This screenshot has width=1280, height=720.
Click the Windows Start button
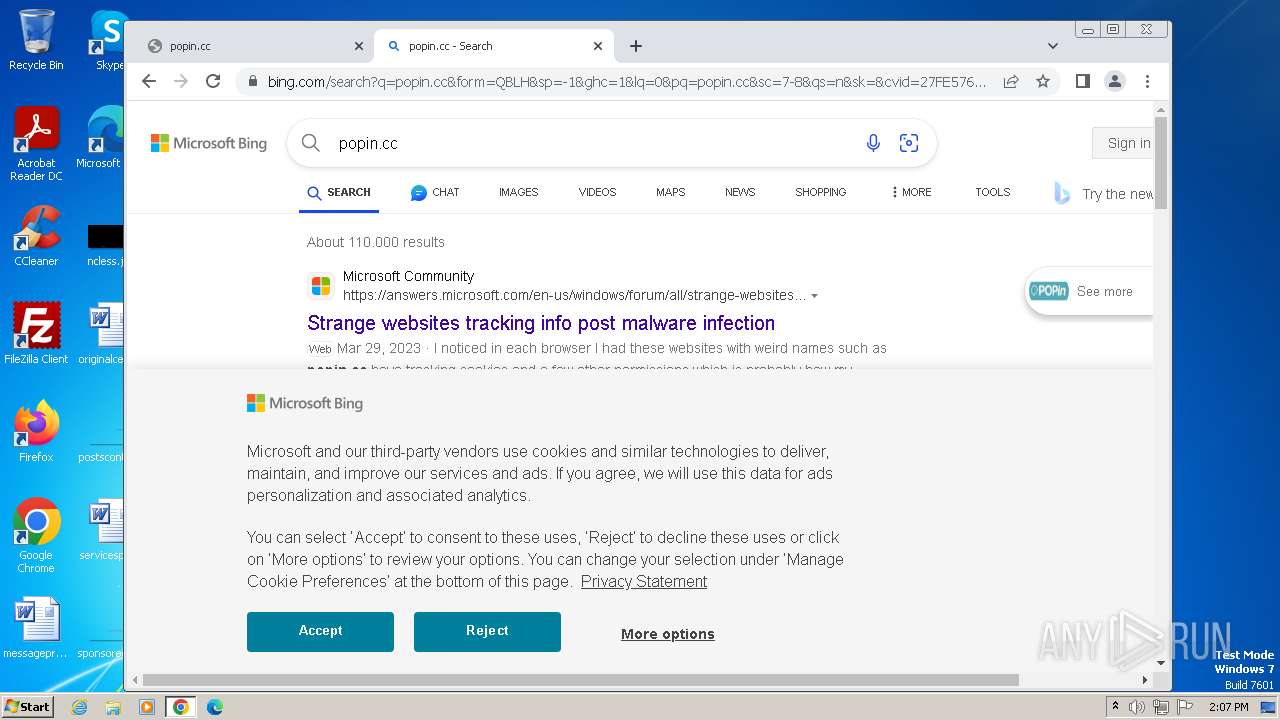click(28, 707)
